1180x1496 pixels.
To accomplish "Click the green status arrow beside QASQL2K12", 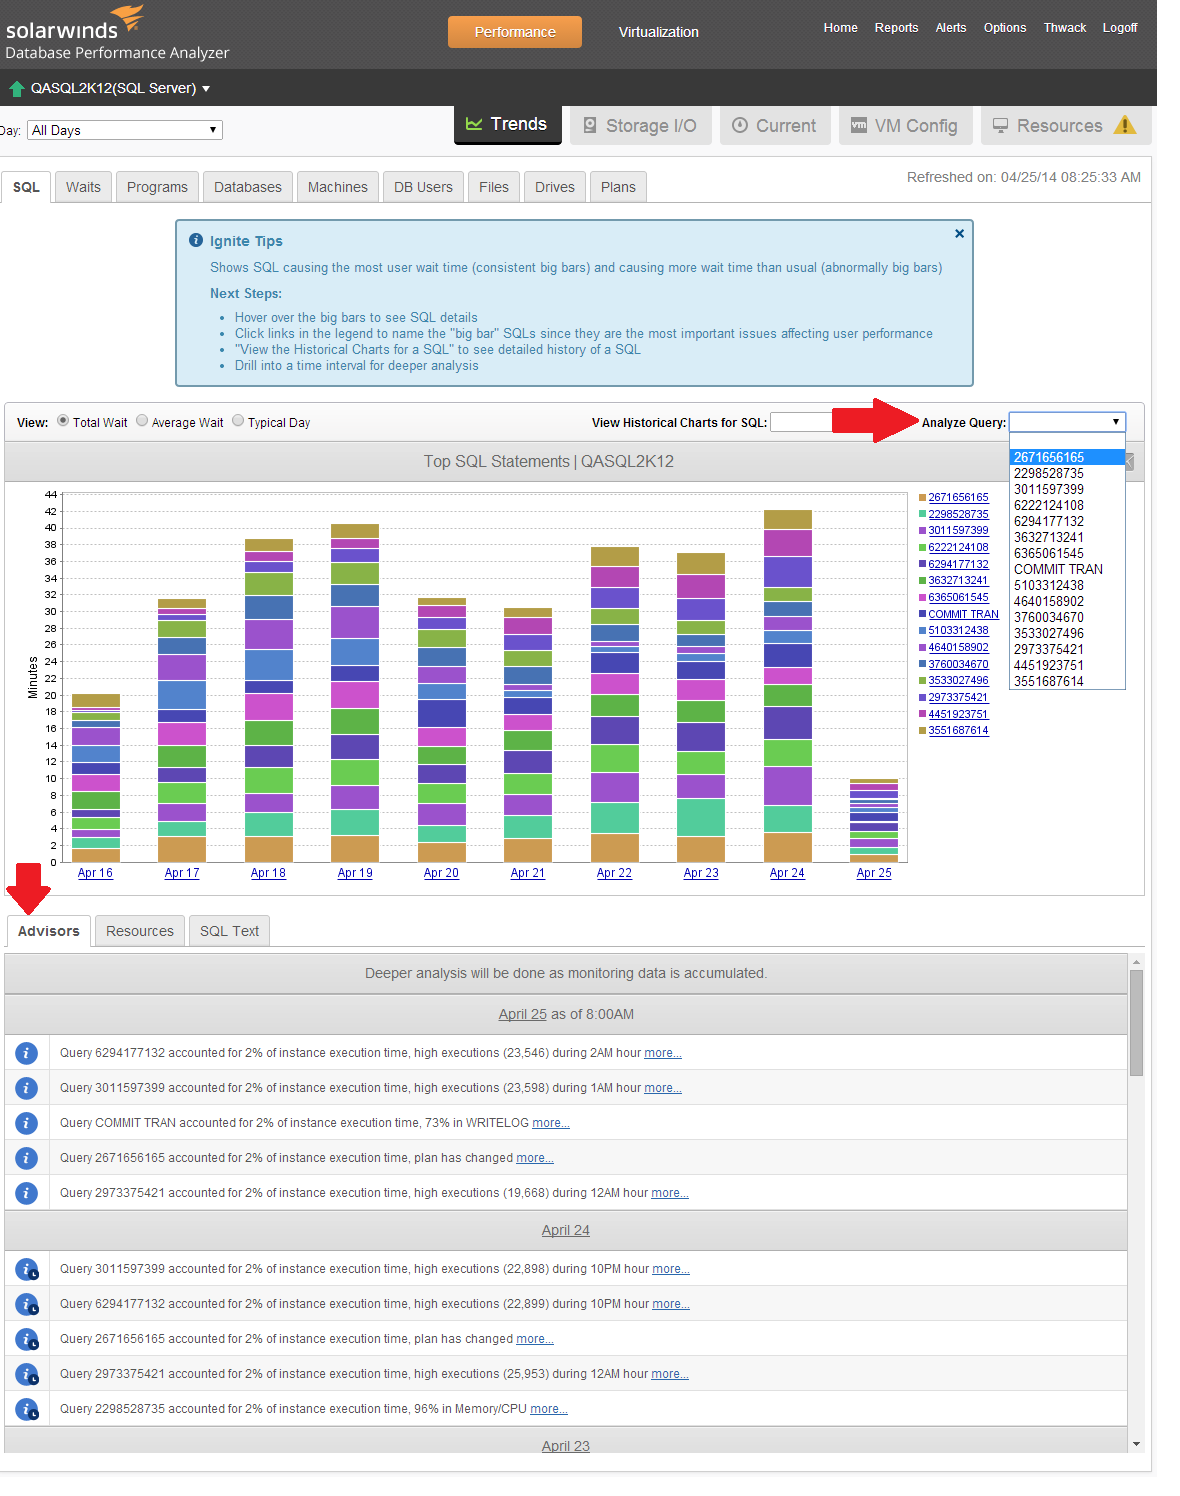I will 16,88.
